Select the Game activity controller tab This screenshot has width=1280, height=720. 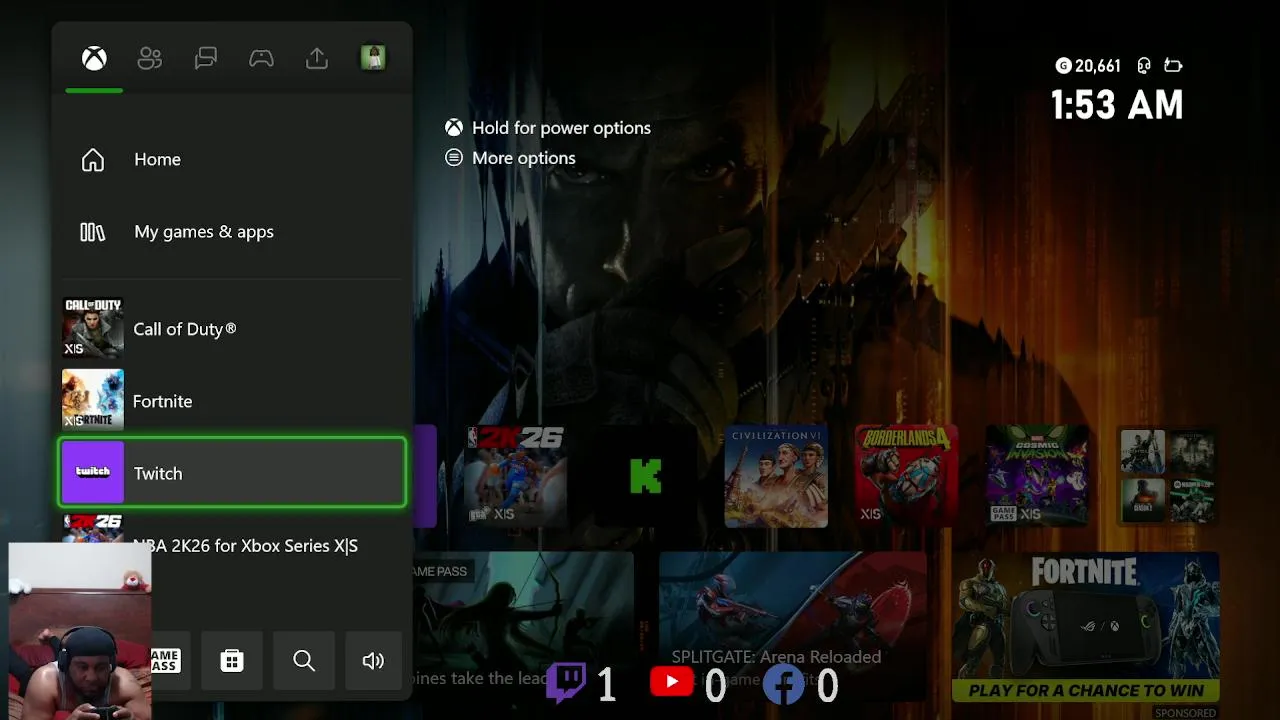(x=261, y=59)
